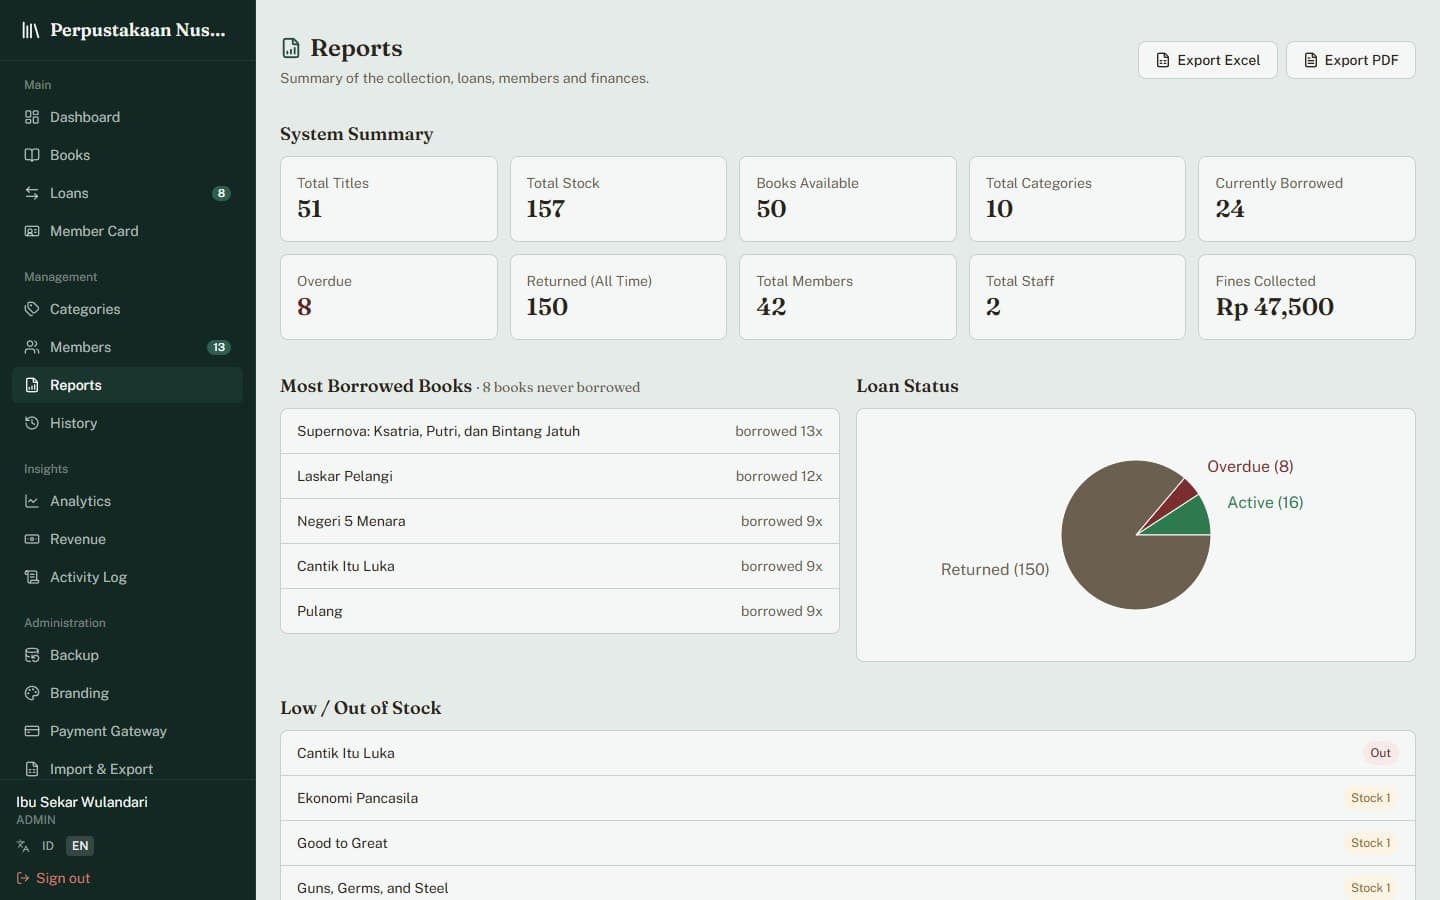
Task: Click the Loans swap-arrows icon
Action: pos(32,193)
